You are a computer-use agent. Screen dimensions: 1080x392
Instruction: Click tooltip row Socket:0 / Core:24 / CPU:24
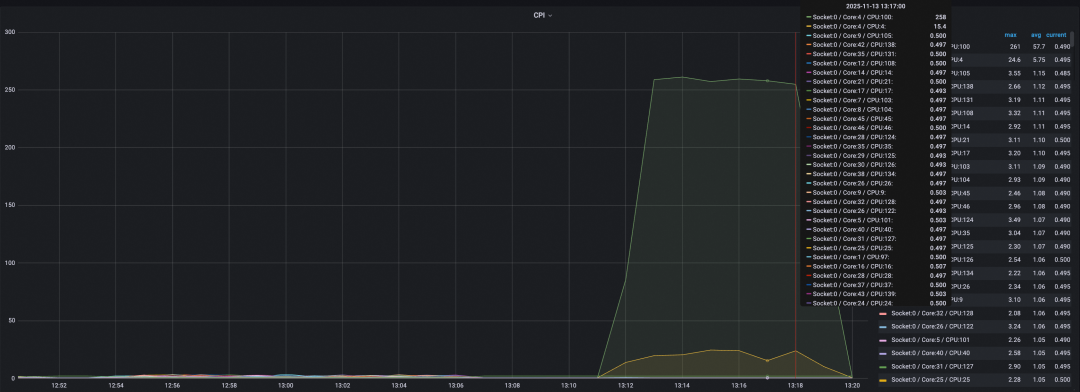875,303
